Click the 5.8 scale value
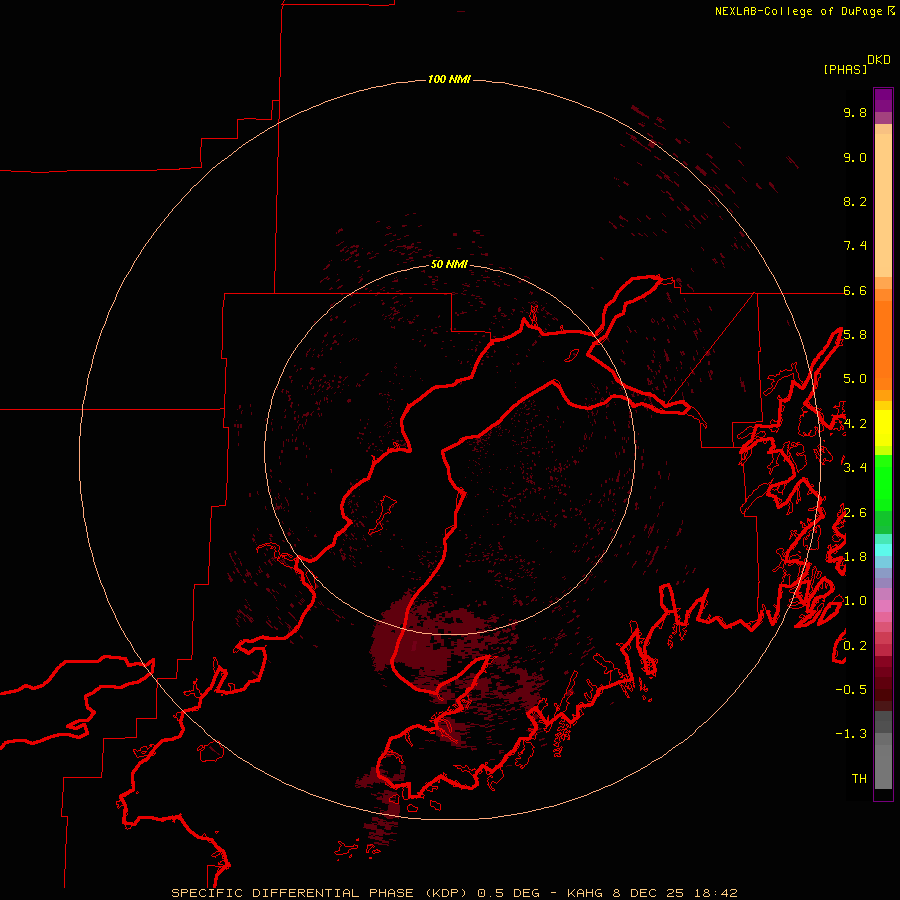The width and height of the screenshot is (900, 900). (855, 335)
